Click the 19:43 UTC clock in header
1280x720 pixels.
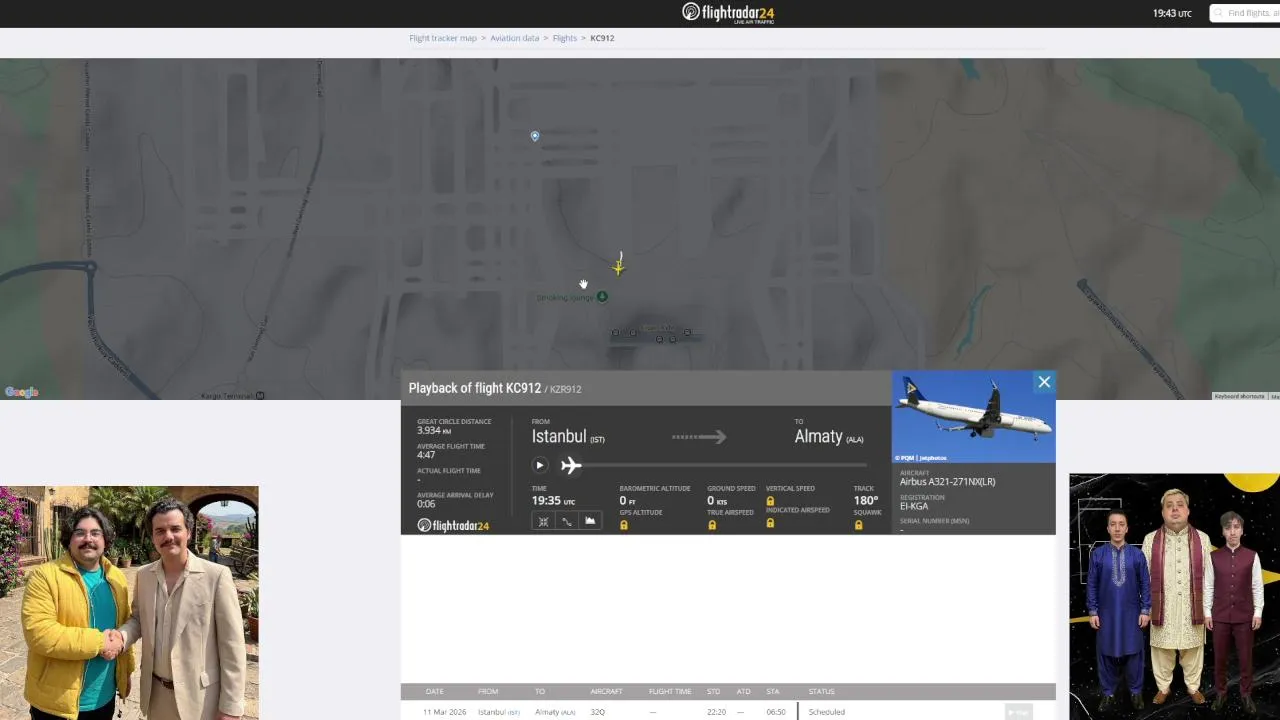(1172, 13)
